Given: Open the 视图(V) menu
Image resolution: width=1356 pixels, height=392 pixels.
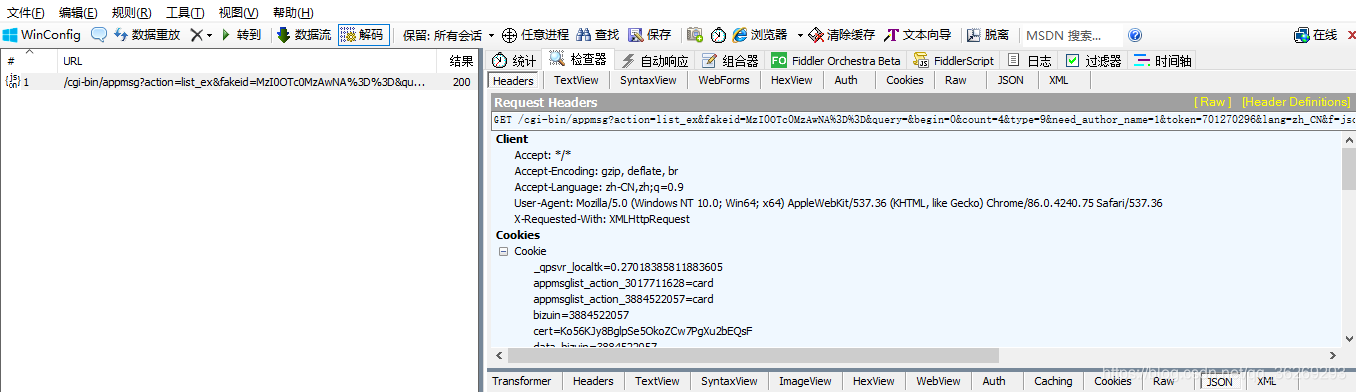Looking at the screenshot, I should click(x=238, y=12).
